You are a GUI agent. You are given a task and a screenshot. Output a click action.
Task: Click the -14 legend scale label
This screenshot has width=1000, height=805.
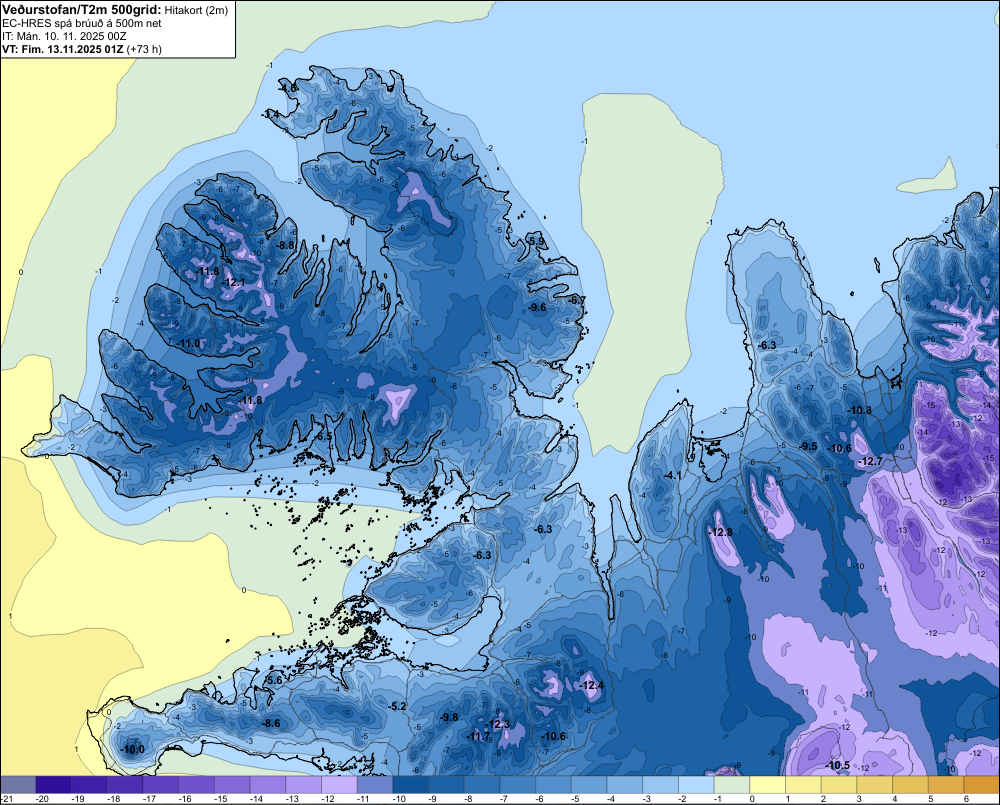256,799
